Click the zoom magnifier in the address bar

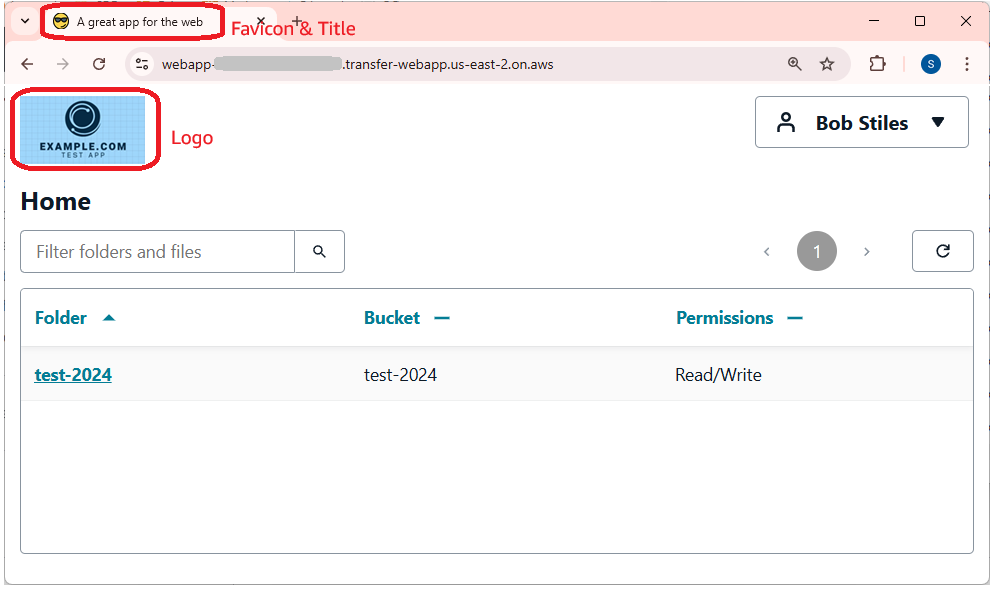794,63
